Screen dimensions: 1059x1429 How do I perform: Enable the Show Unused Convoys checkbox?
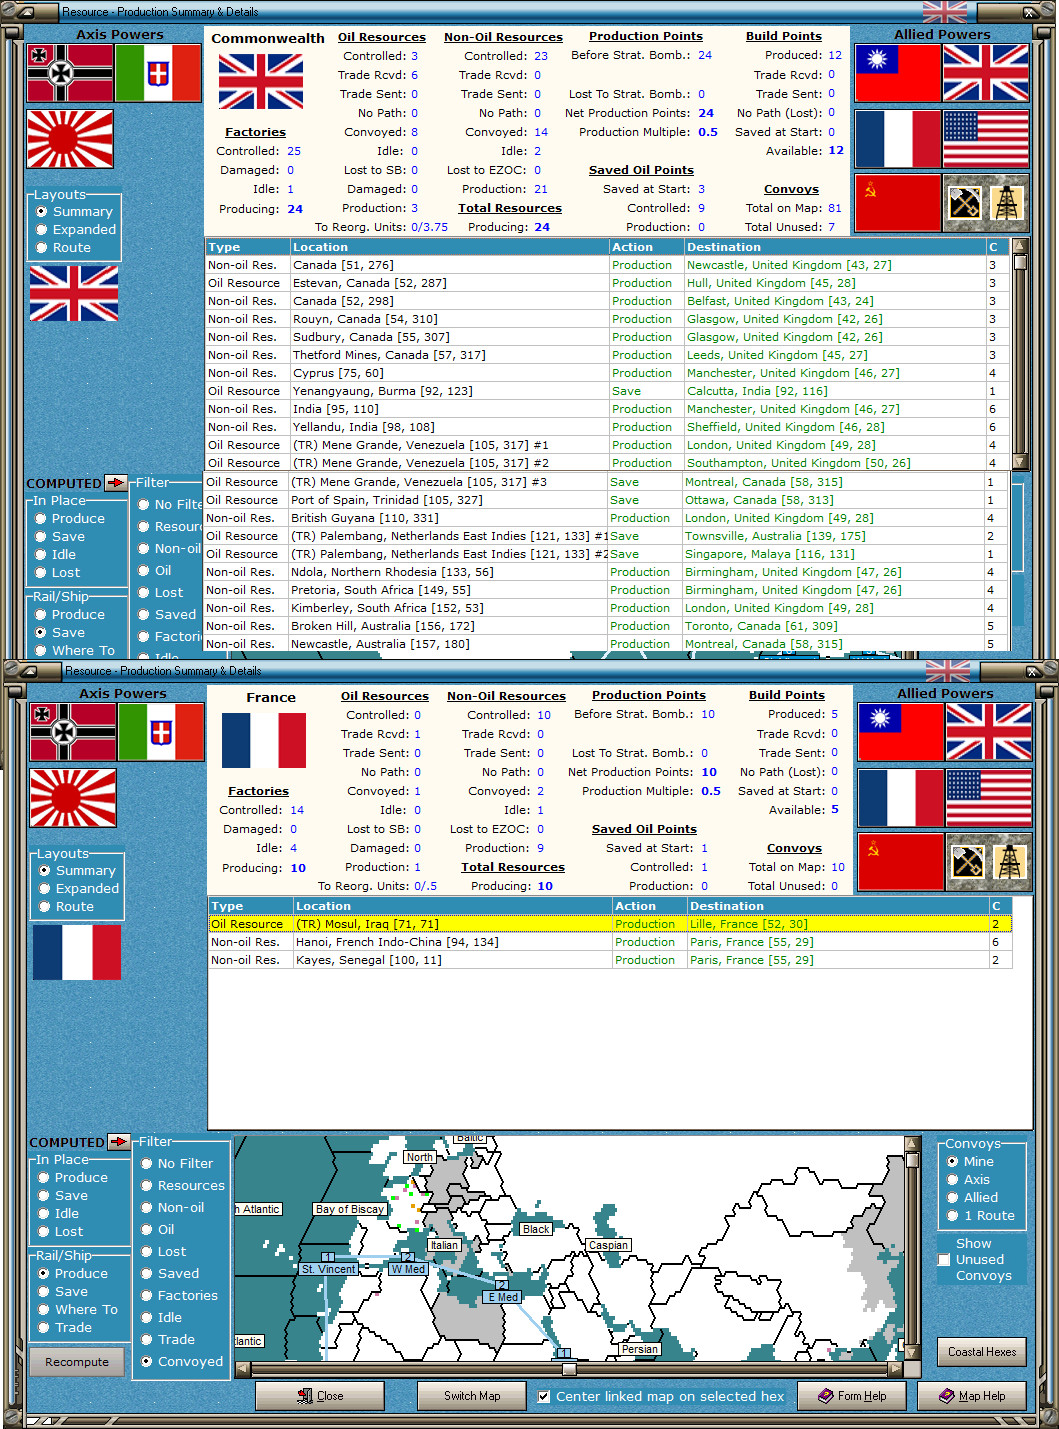[x=944, y=1260]
